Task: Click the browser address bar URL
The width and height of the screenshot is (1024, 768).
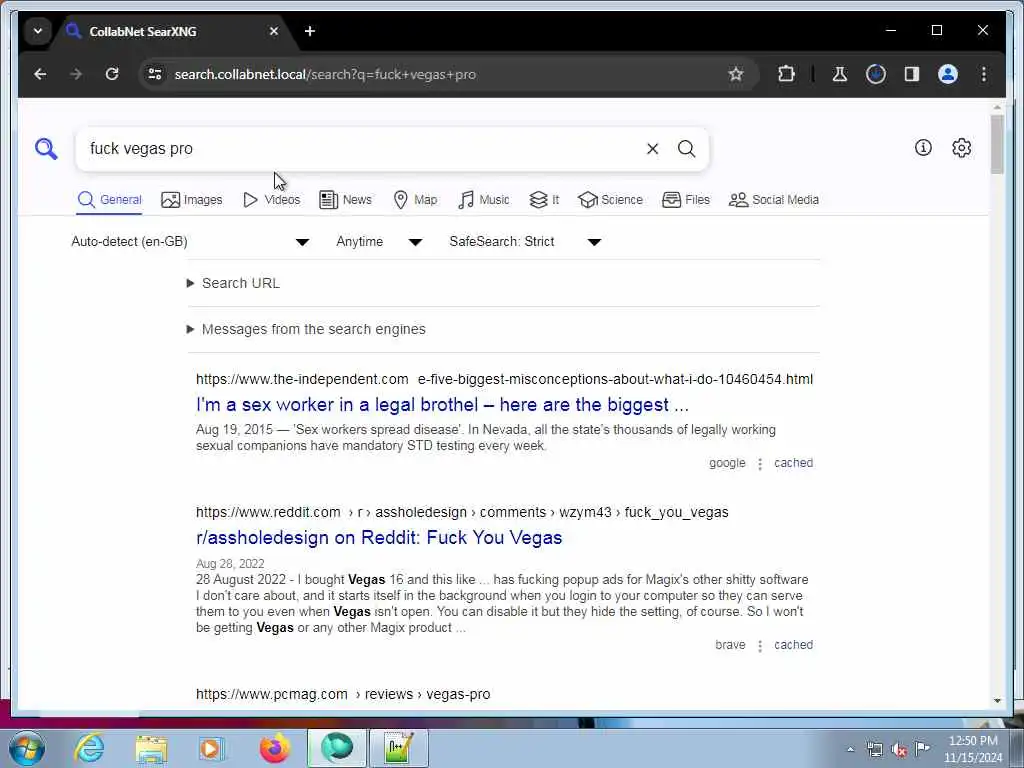Action: (x=325, y=74)
